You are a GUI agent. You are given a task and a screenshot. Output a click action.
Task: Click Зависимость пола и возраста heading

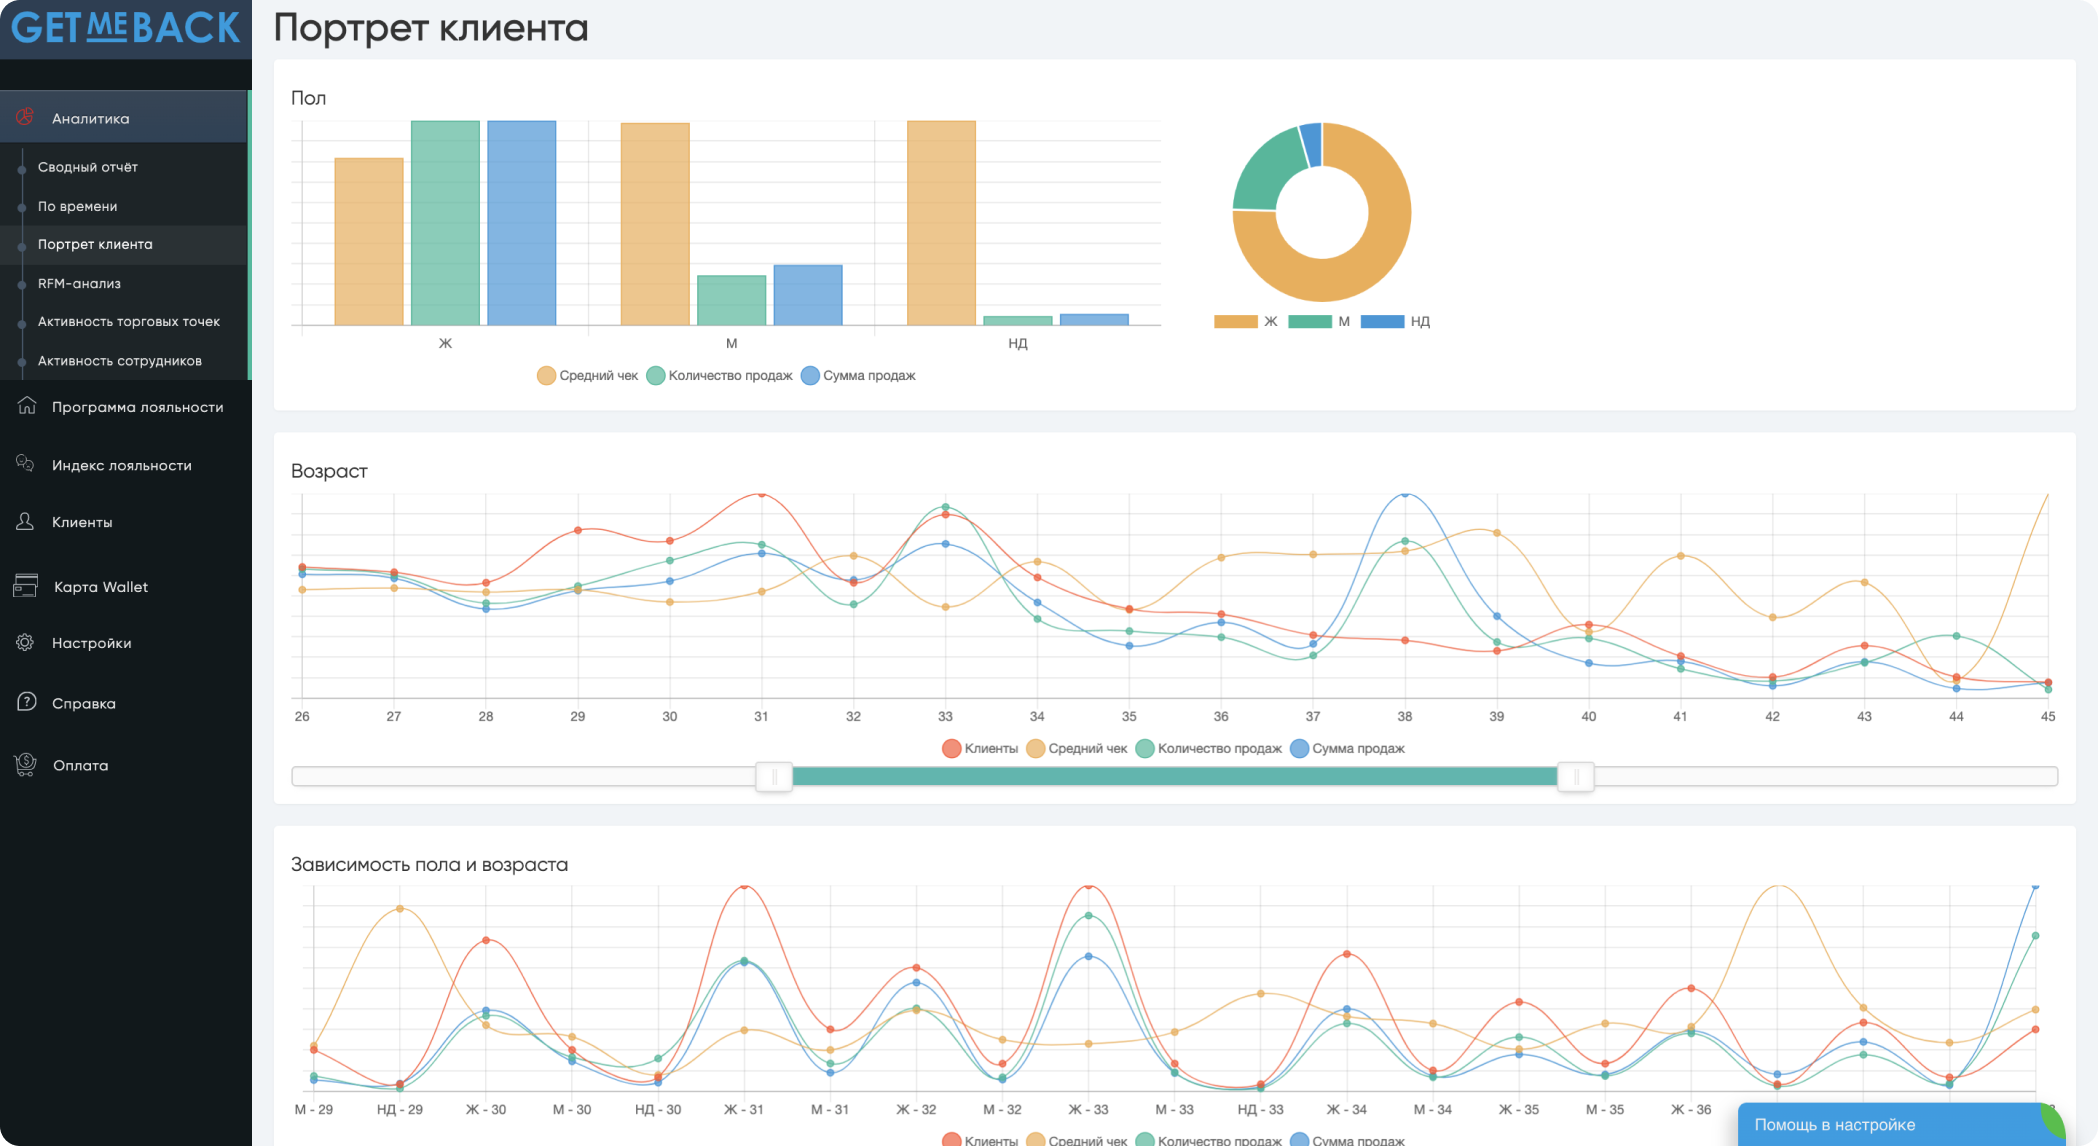pos(429,864)
